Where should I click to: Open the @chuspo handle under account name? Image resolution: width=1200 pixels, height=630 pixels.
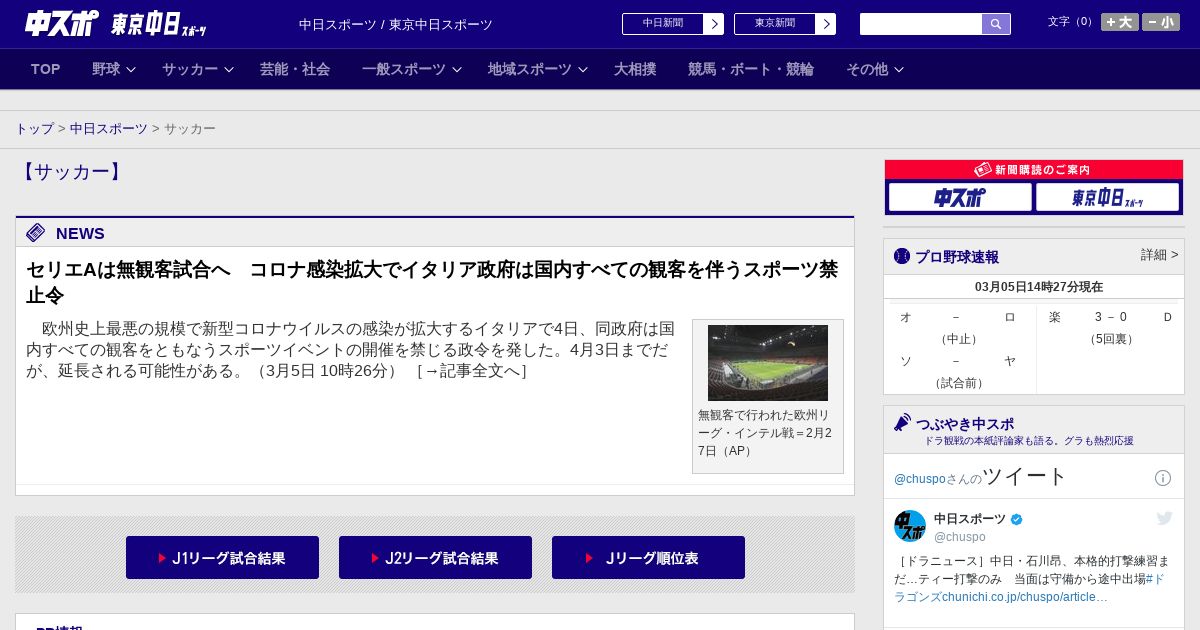(960, 537)
